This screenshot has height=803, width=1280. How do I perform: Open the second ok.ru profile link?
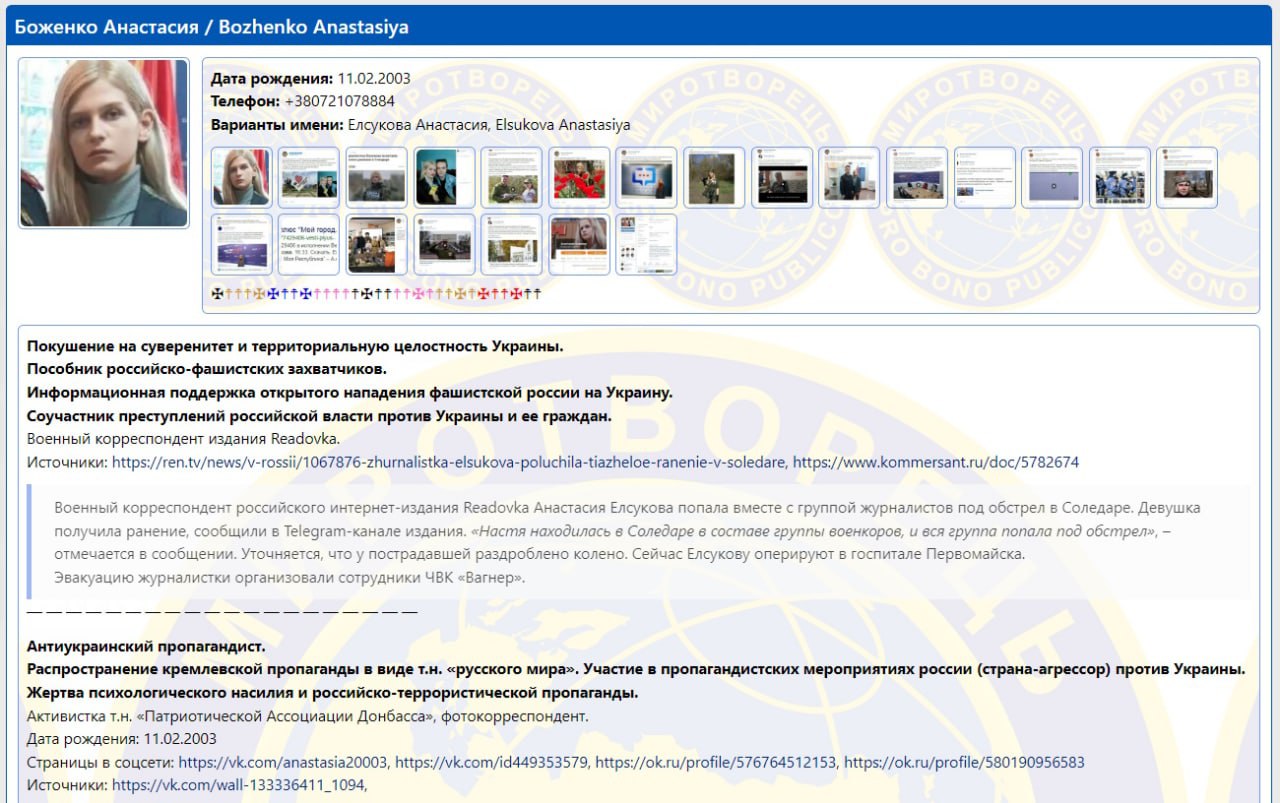click(x=964, y=762)
